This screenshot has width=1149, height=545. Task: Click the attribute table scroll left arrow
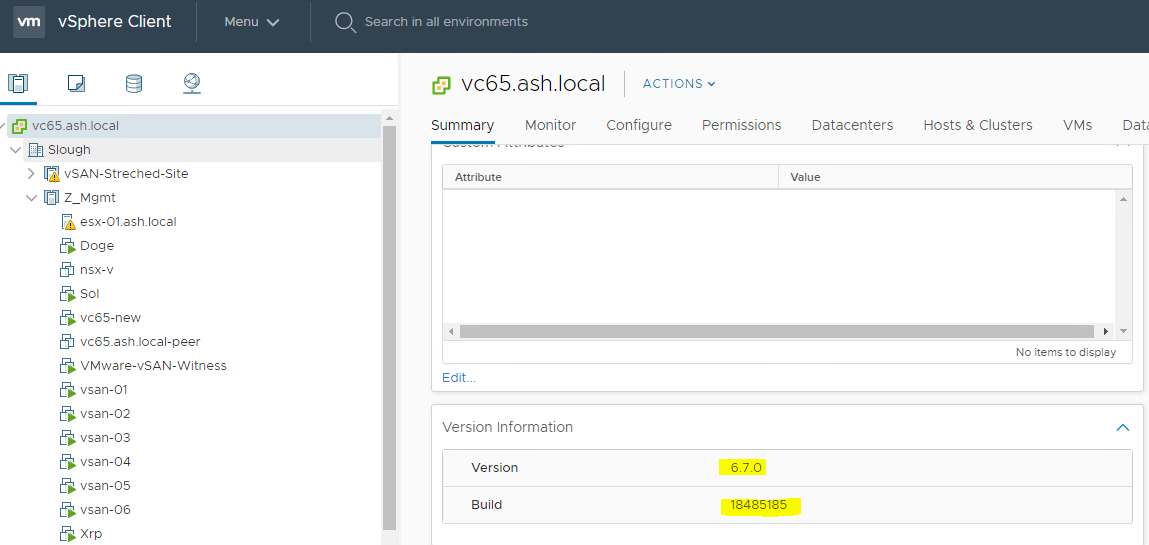[451, 332]
